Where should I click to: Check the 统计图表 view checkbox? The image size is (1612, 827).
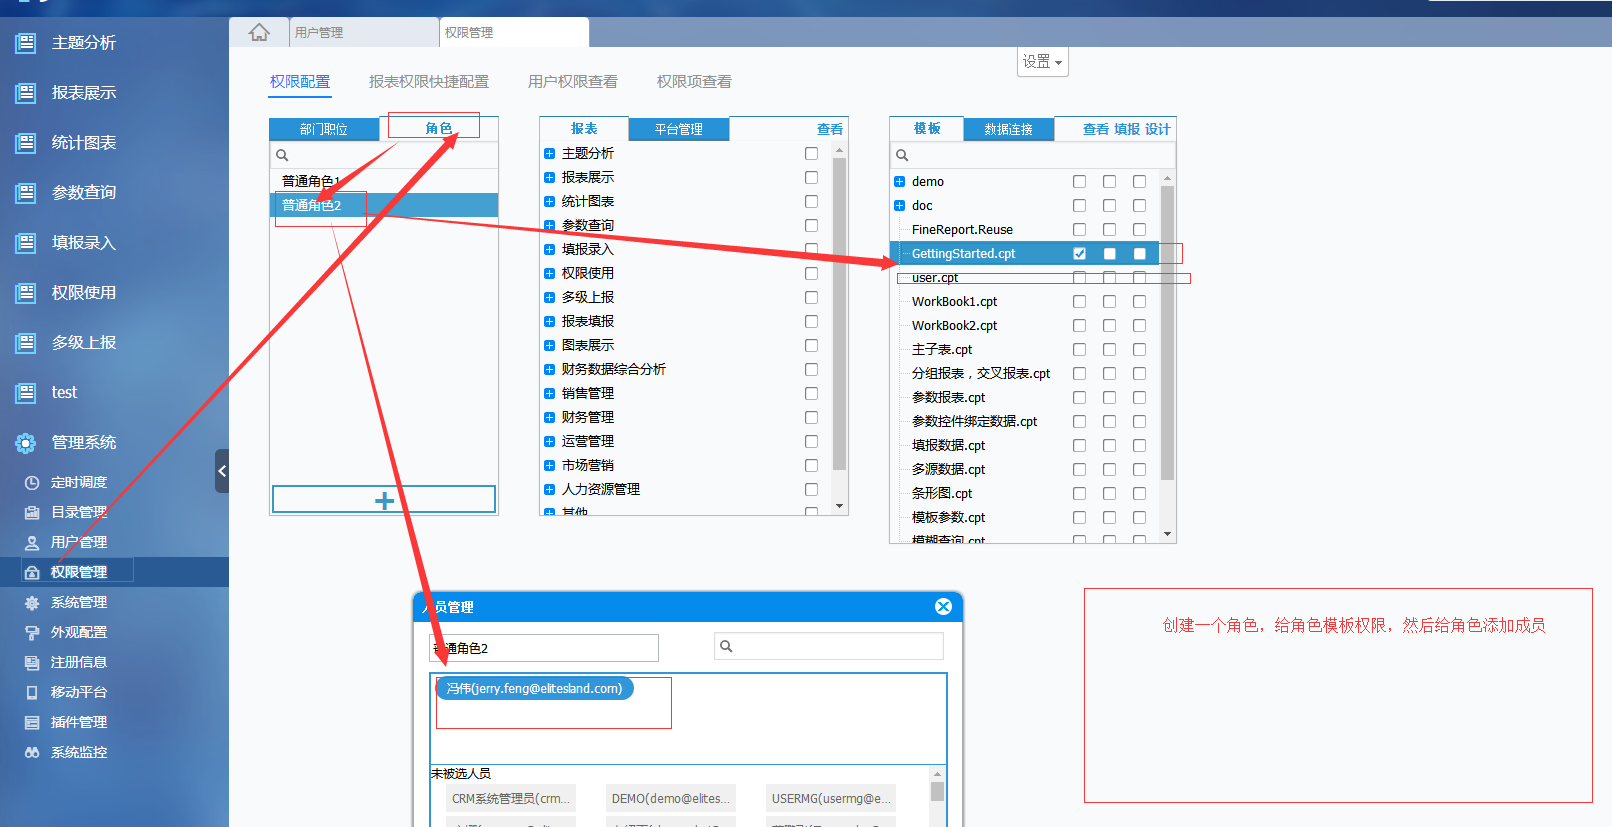pos(811,201)
